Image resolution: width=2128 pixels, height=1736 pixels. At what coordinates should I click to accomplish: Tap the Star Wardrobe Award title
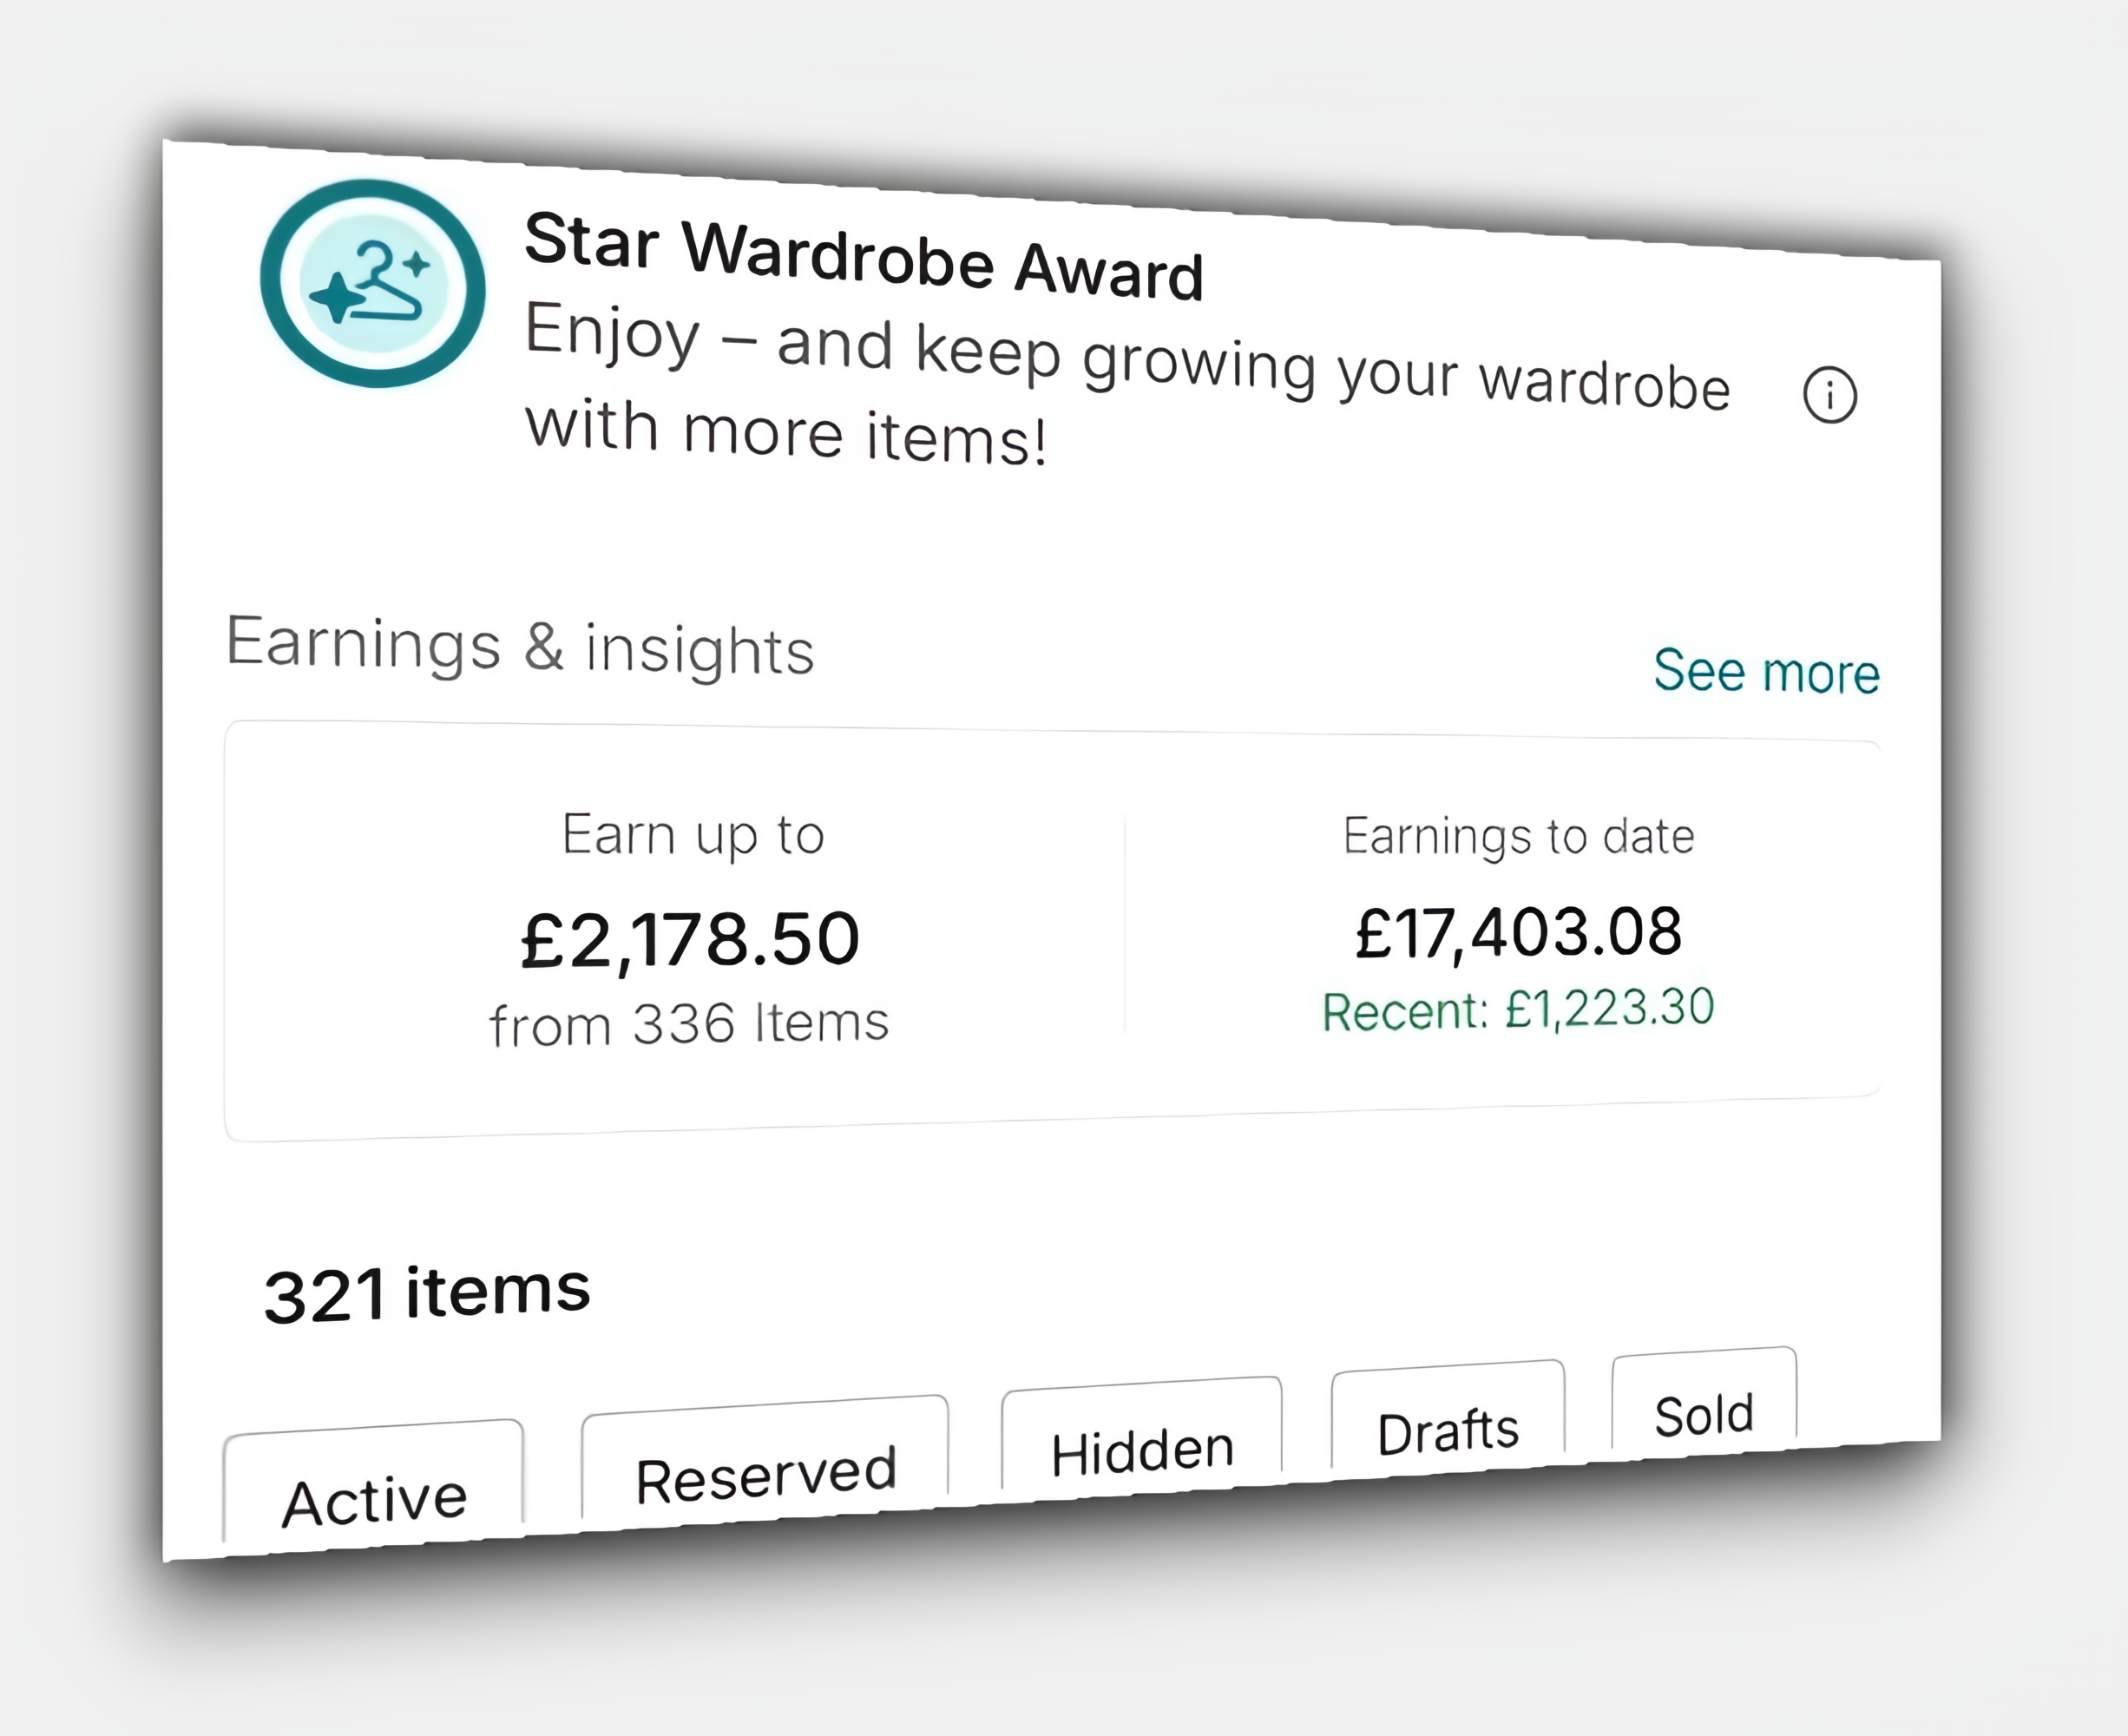tap(863, 256)
